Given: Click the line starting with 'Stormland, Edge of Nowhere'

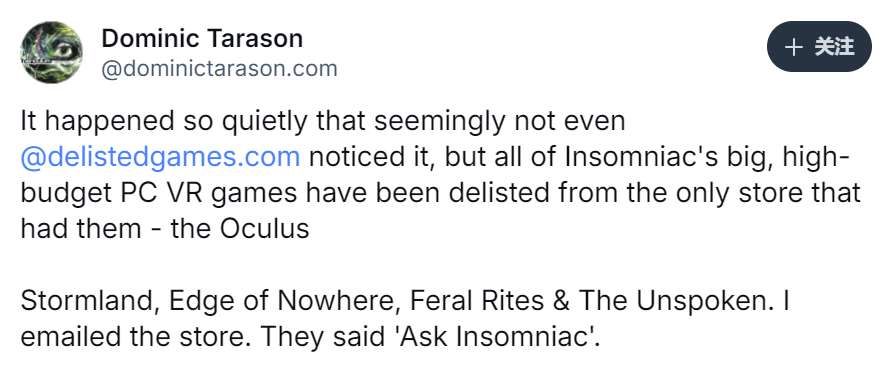Looking at the screenshot, I should click(x=405, y=301).
